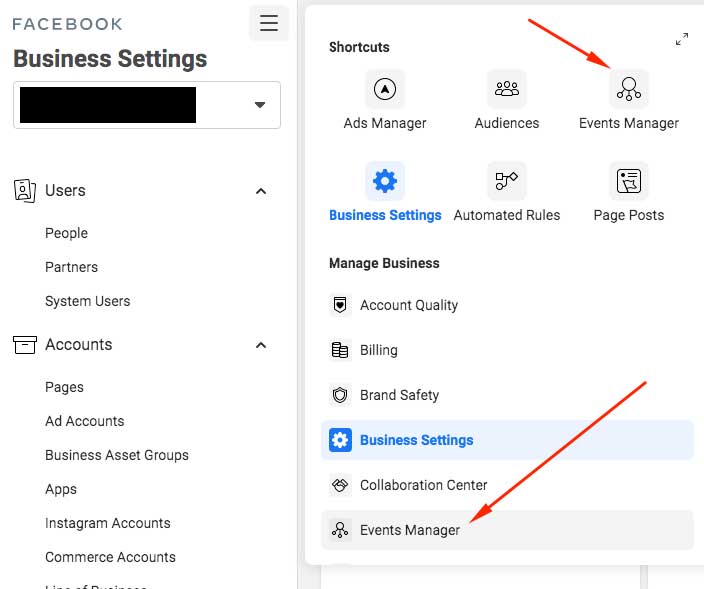Screen dimensions: 704x589
Task: Select Billing menu entry
Action: click(x=507, y=350)
